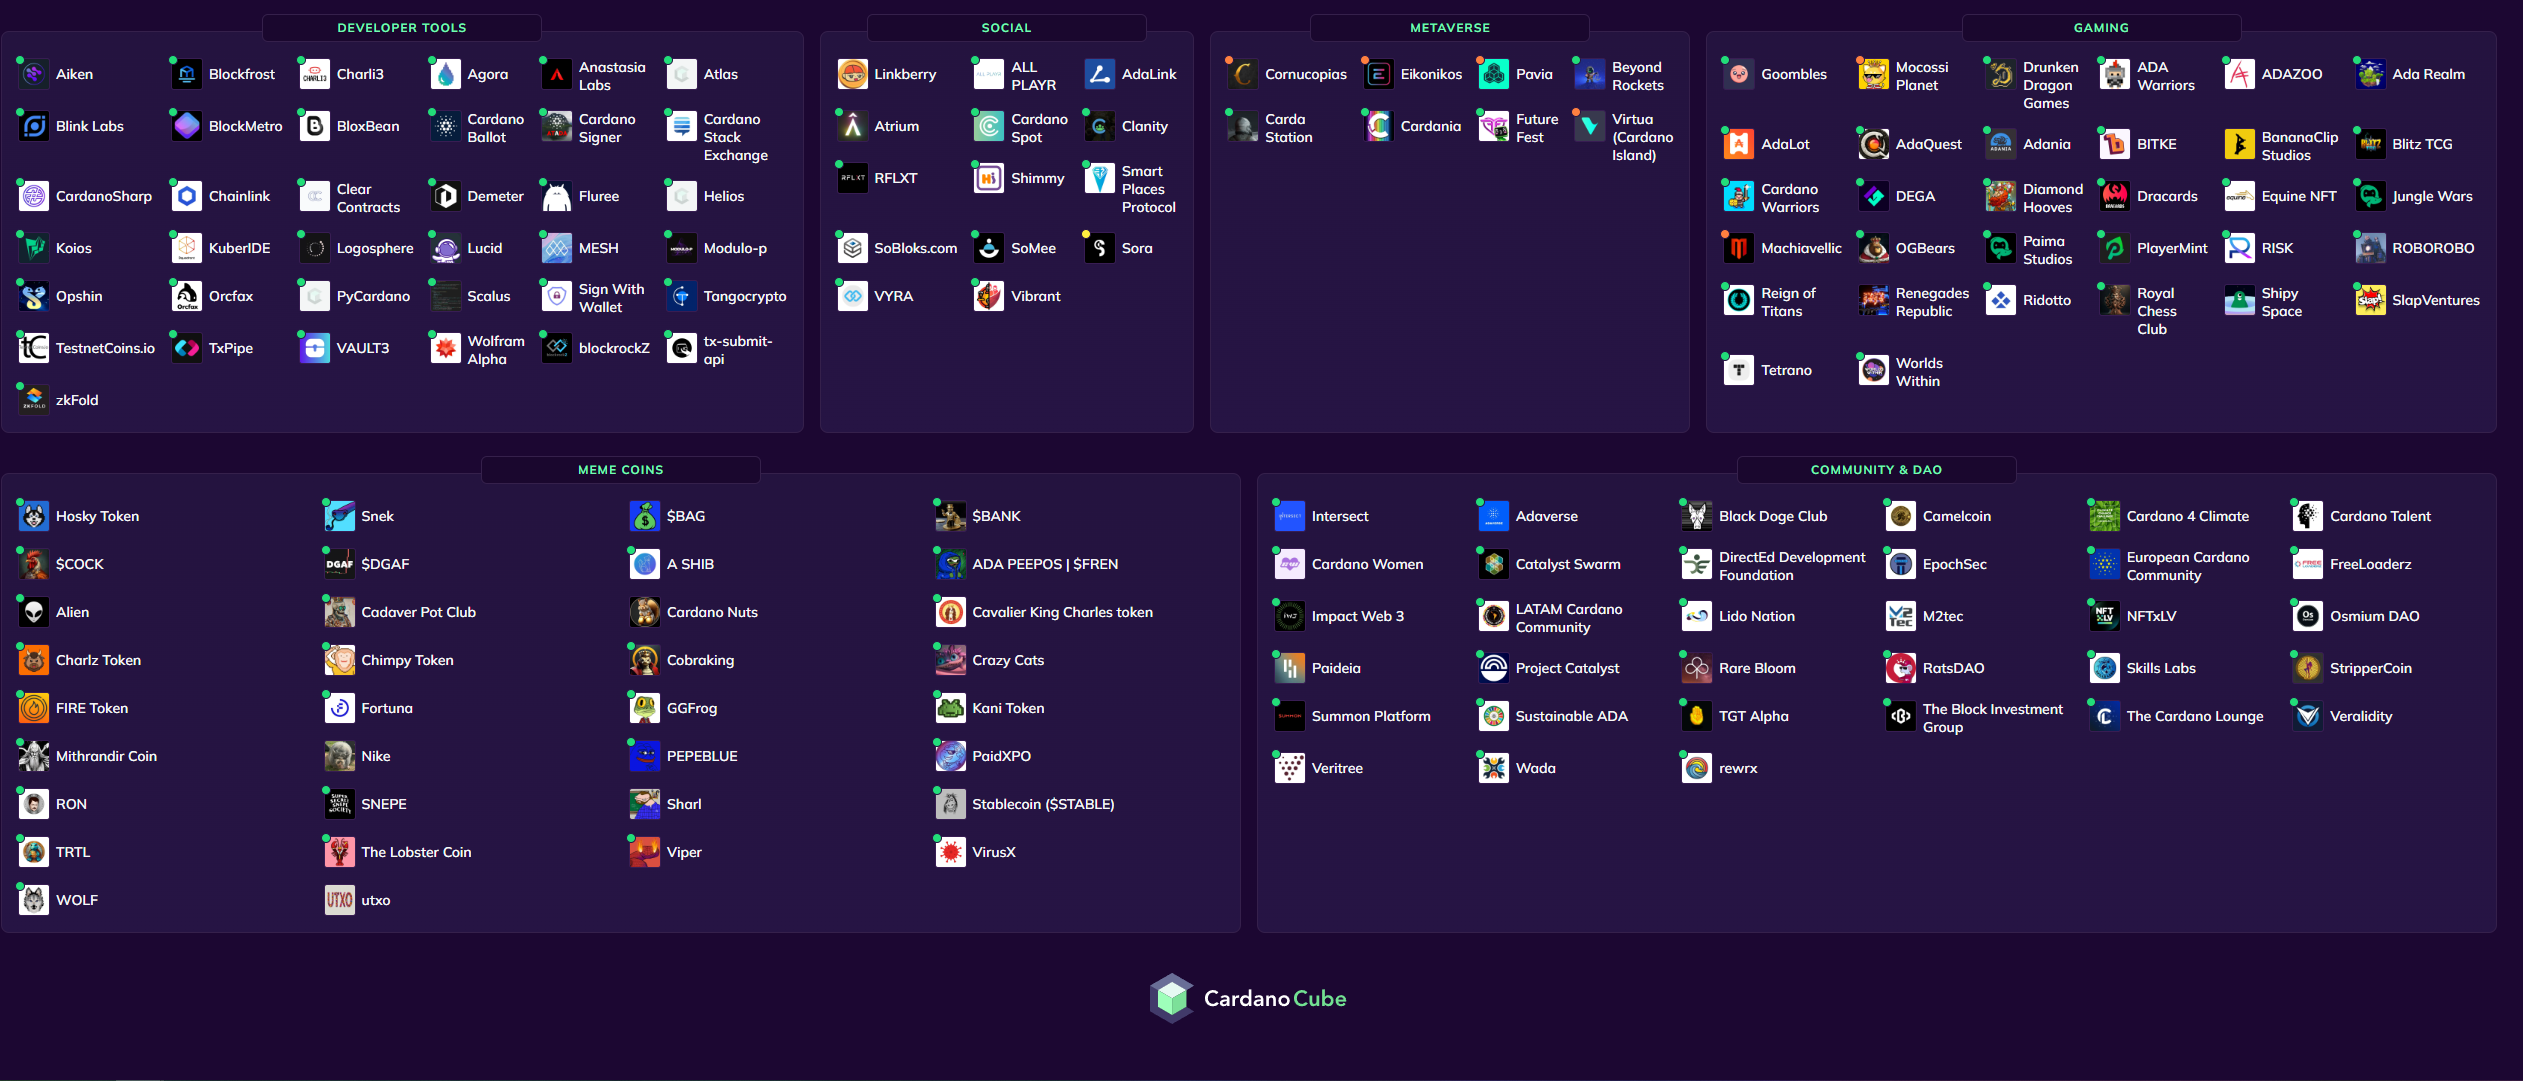2523x1081 pixels.
Task: Open the TGT Alpha icon
Action: click(1697, 716)
